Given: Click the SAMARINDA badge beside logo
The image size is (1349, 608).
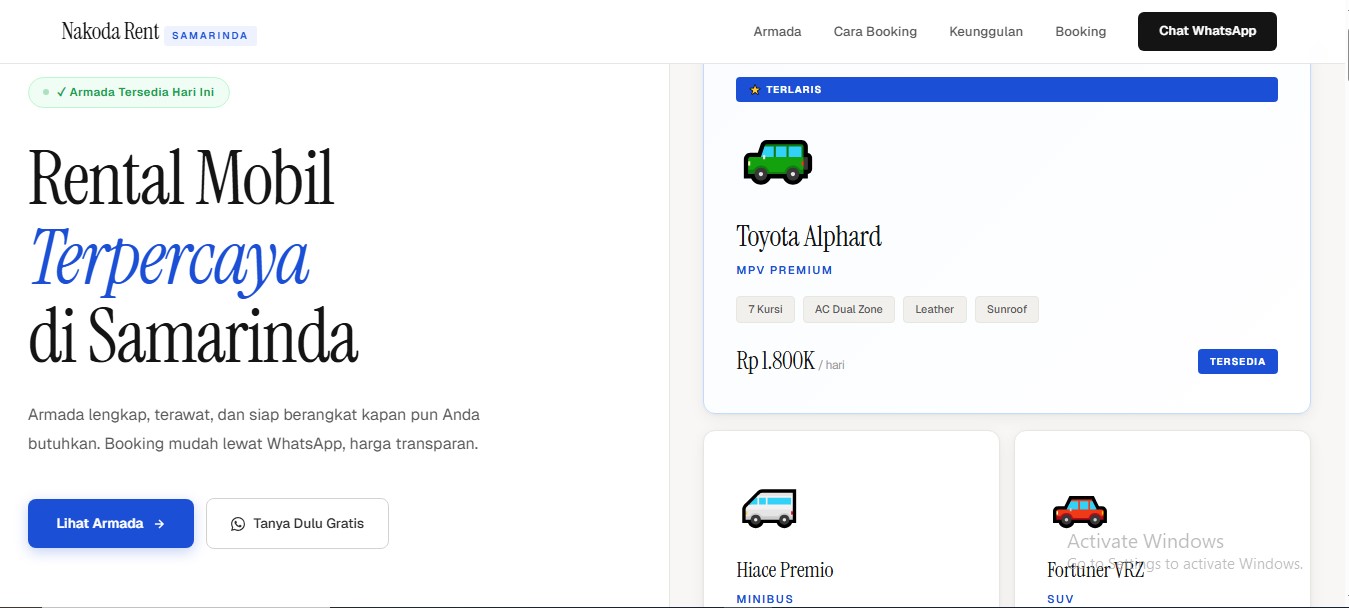Looking at the screenshot, I should (210, 36).
